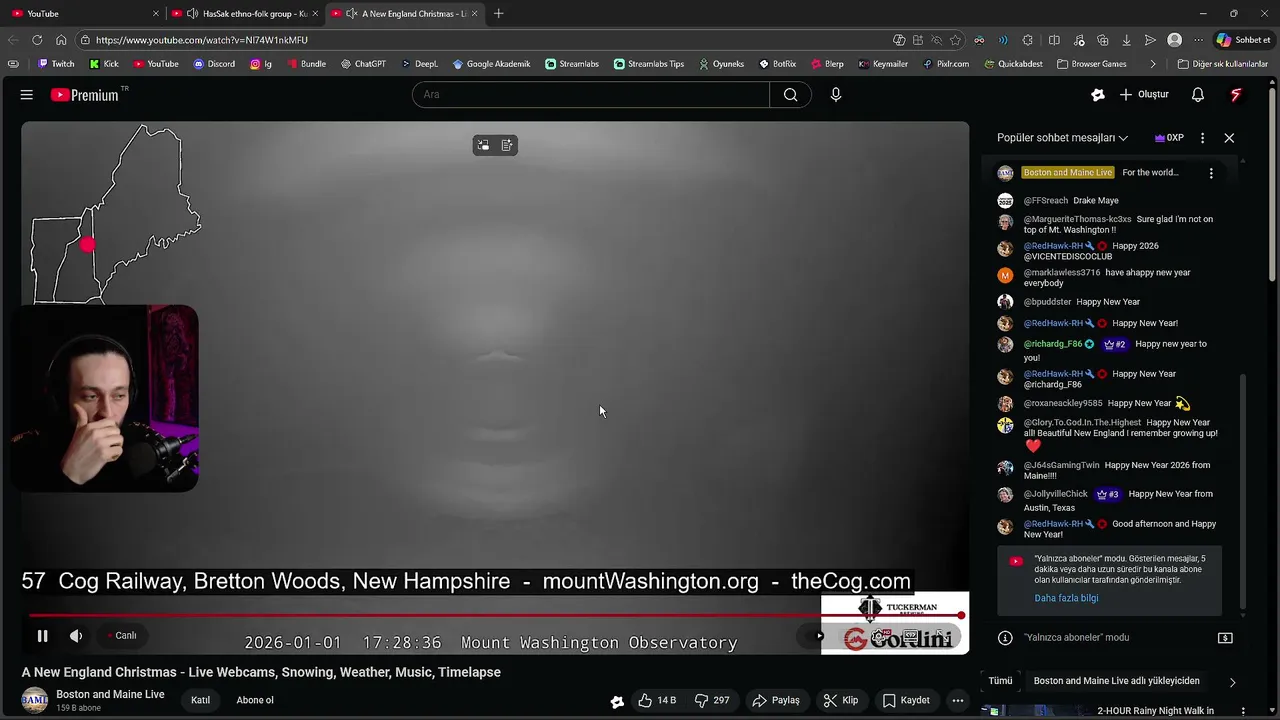Switch to the YouTube browser tab

(85, 14)
